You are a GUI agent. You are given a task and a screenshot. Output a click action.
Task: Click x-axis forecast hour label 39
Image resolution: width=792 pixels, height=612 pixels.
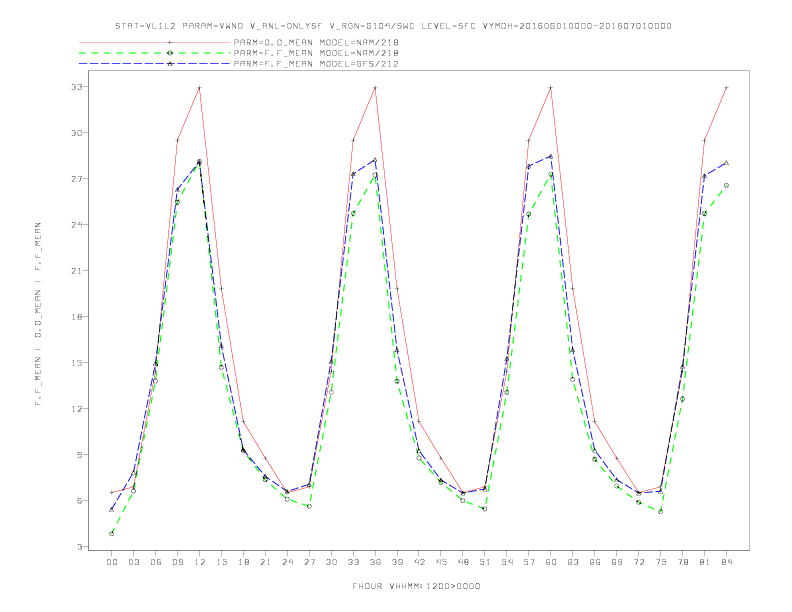(x=397, y=562)
